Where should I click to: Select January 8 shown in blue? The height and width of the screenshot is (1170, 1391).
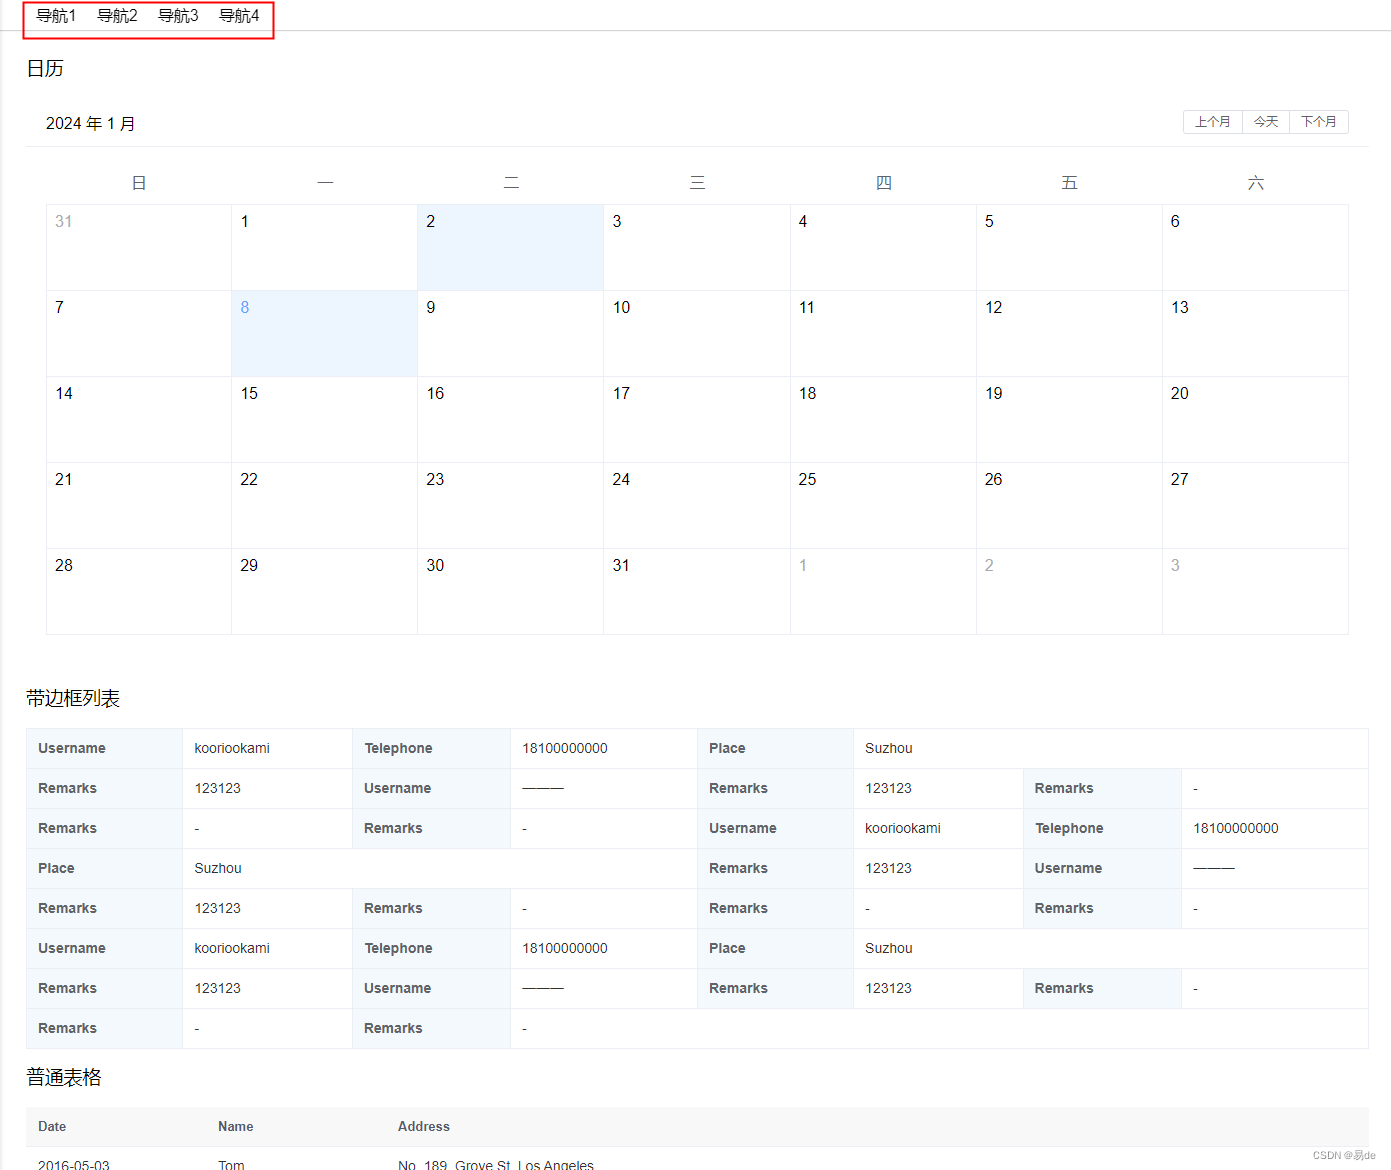324,334
